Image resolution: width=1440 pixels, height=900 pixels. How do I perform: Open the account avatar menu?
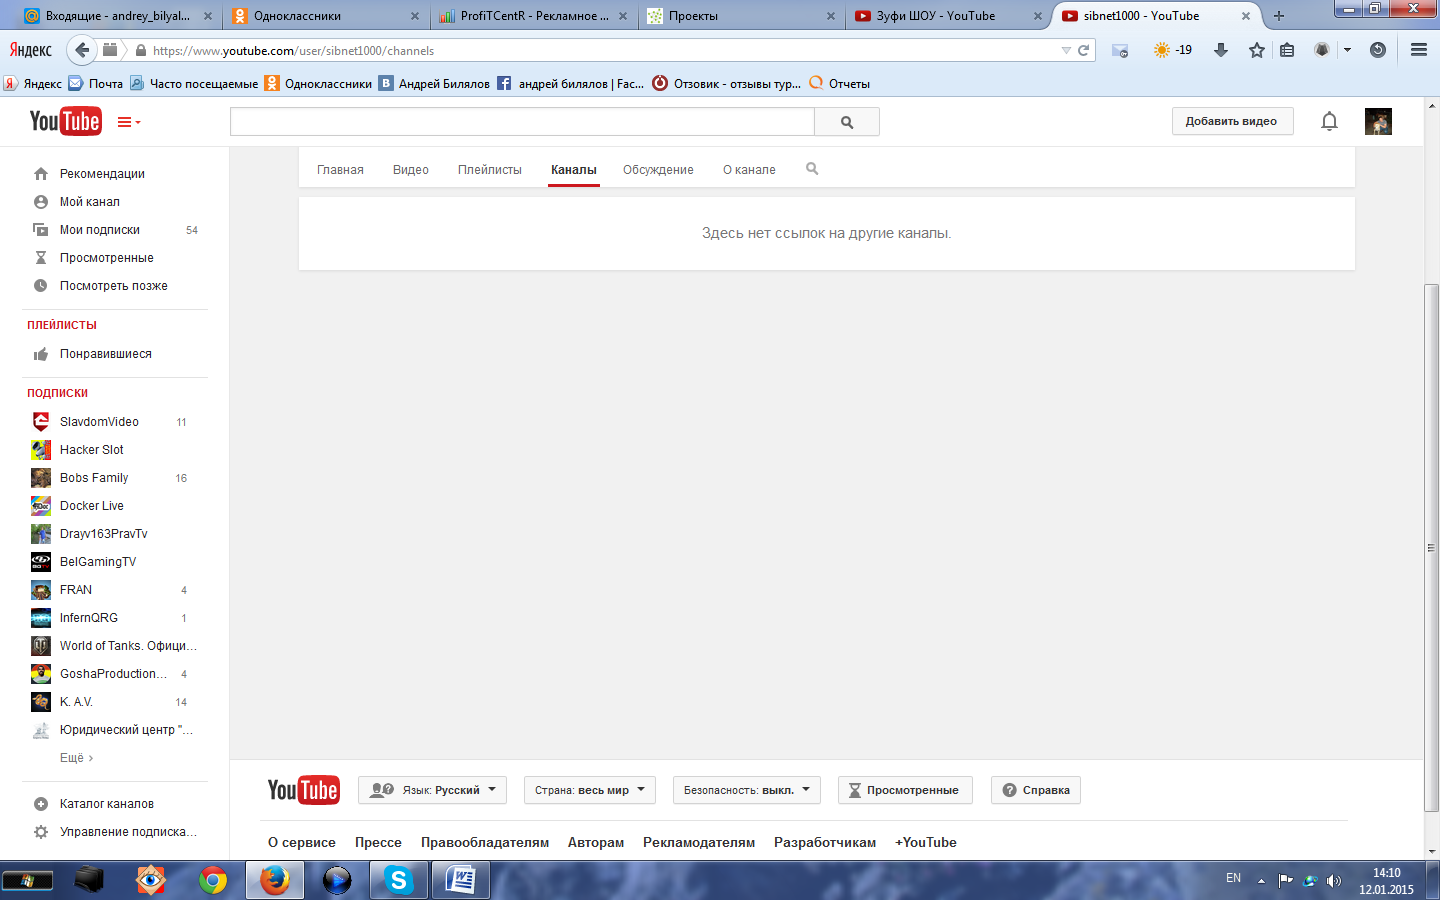(x=1378, y=121)
